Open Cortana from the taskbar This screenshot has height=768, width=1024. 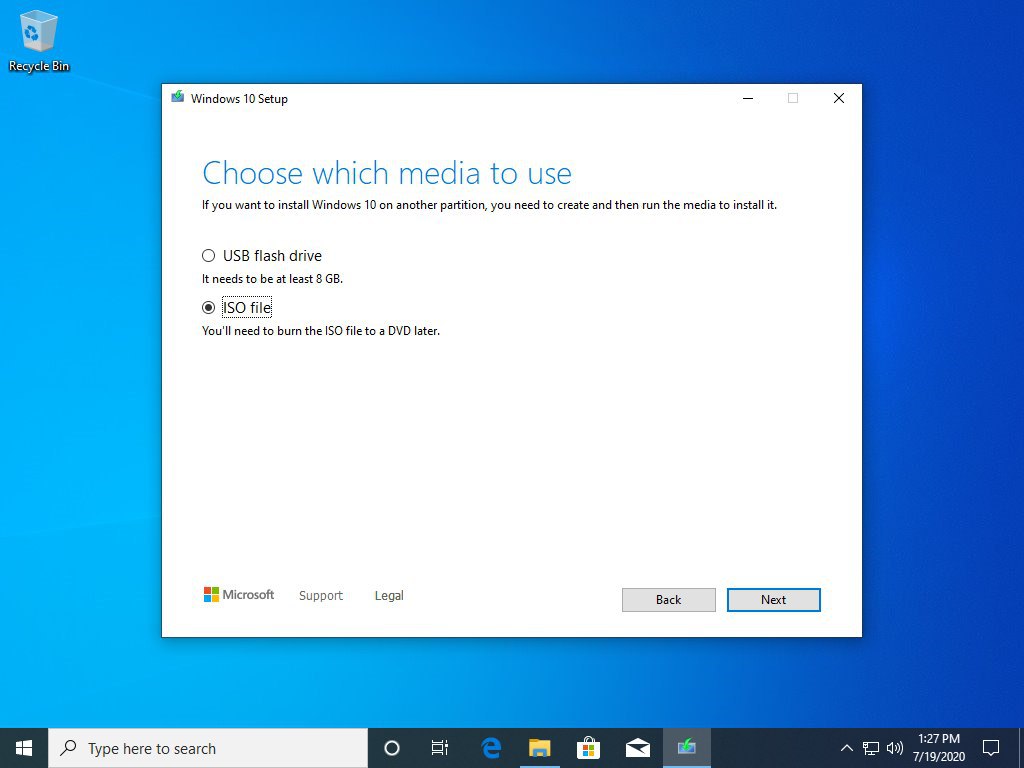(x=391, y=748)
